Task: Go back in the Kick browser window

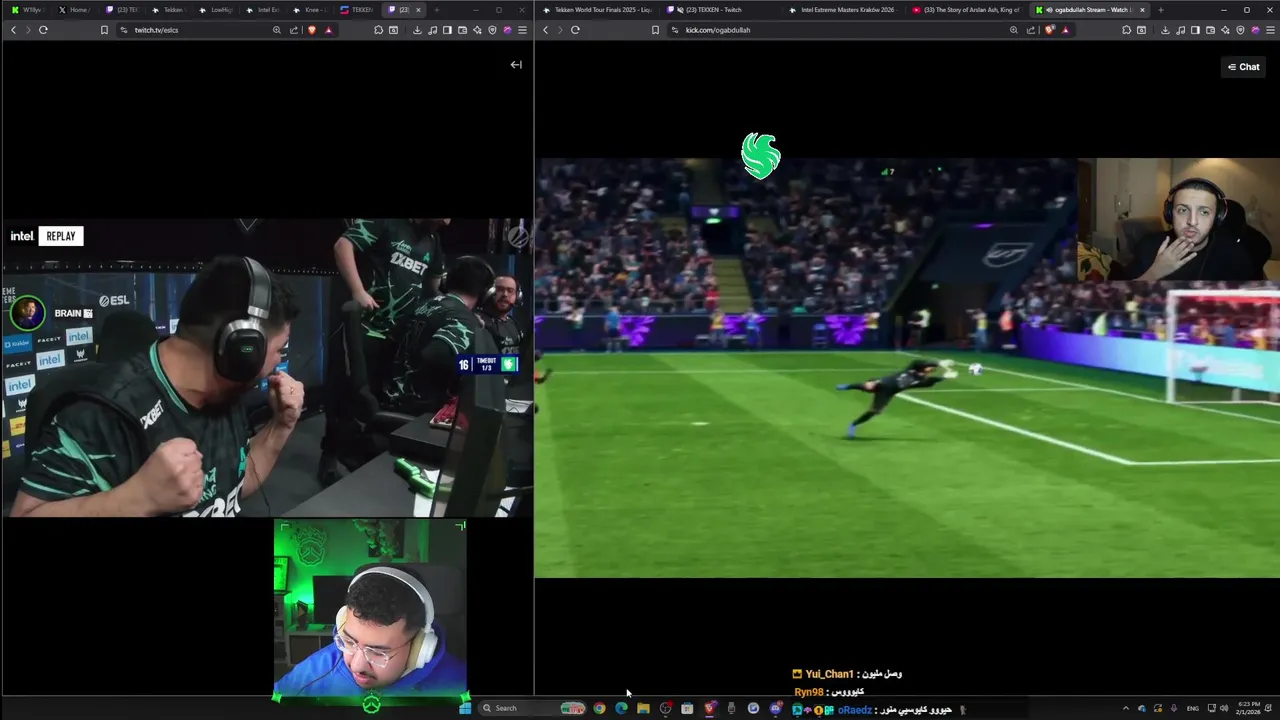Action: (x=545, y=30)
